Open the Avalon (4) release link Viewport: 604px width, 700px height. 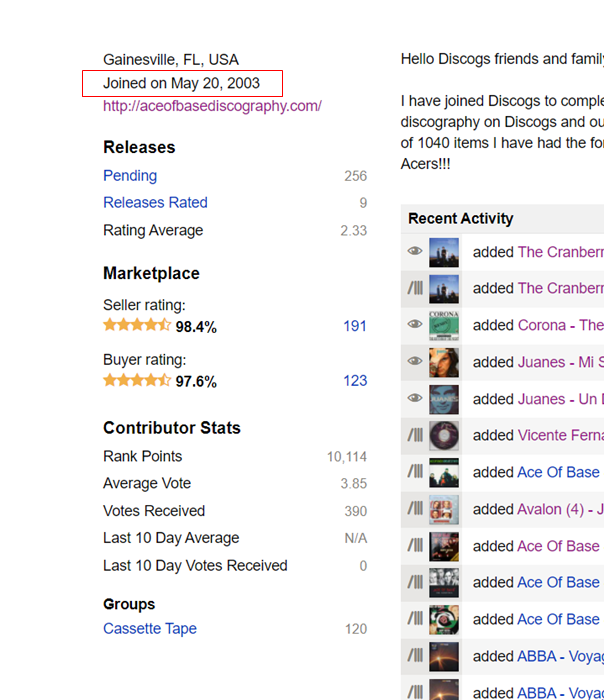560,509
